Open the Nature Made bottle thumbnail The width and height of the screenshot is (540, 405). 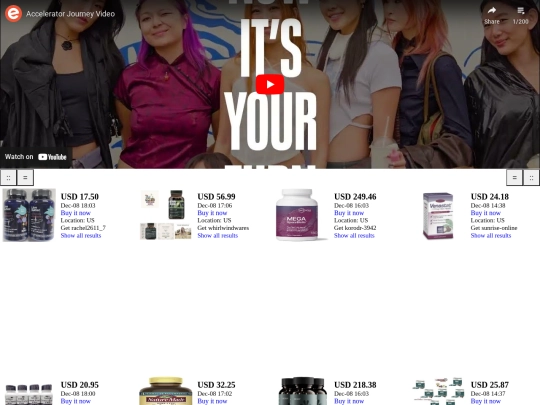click(x=166, y=391)
